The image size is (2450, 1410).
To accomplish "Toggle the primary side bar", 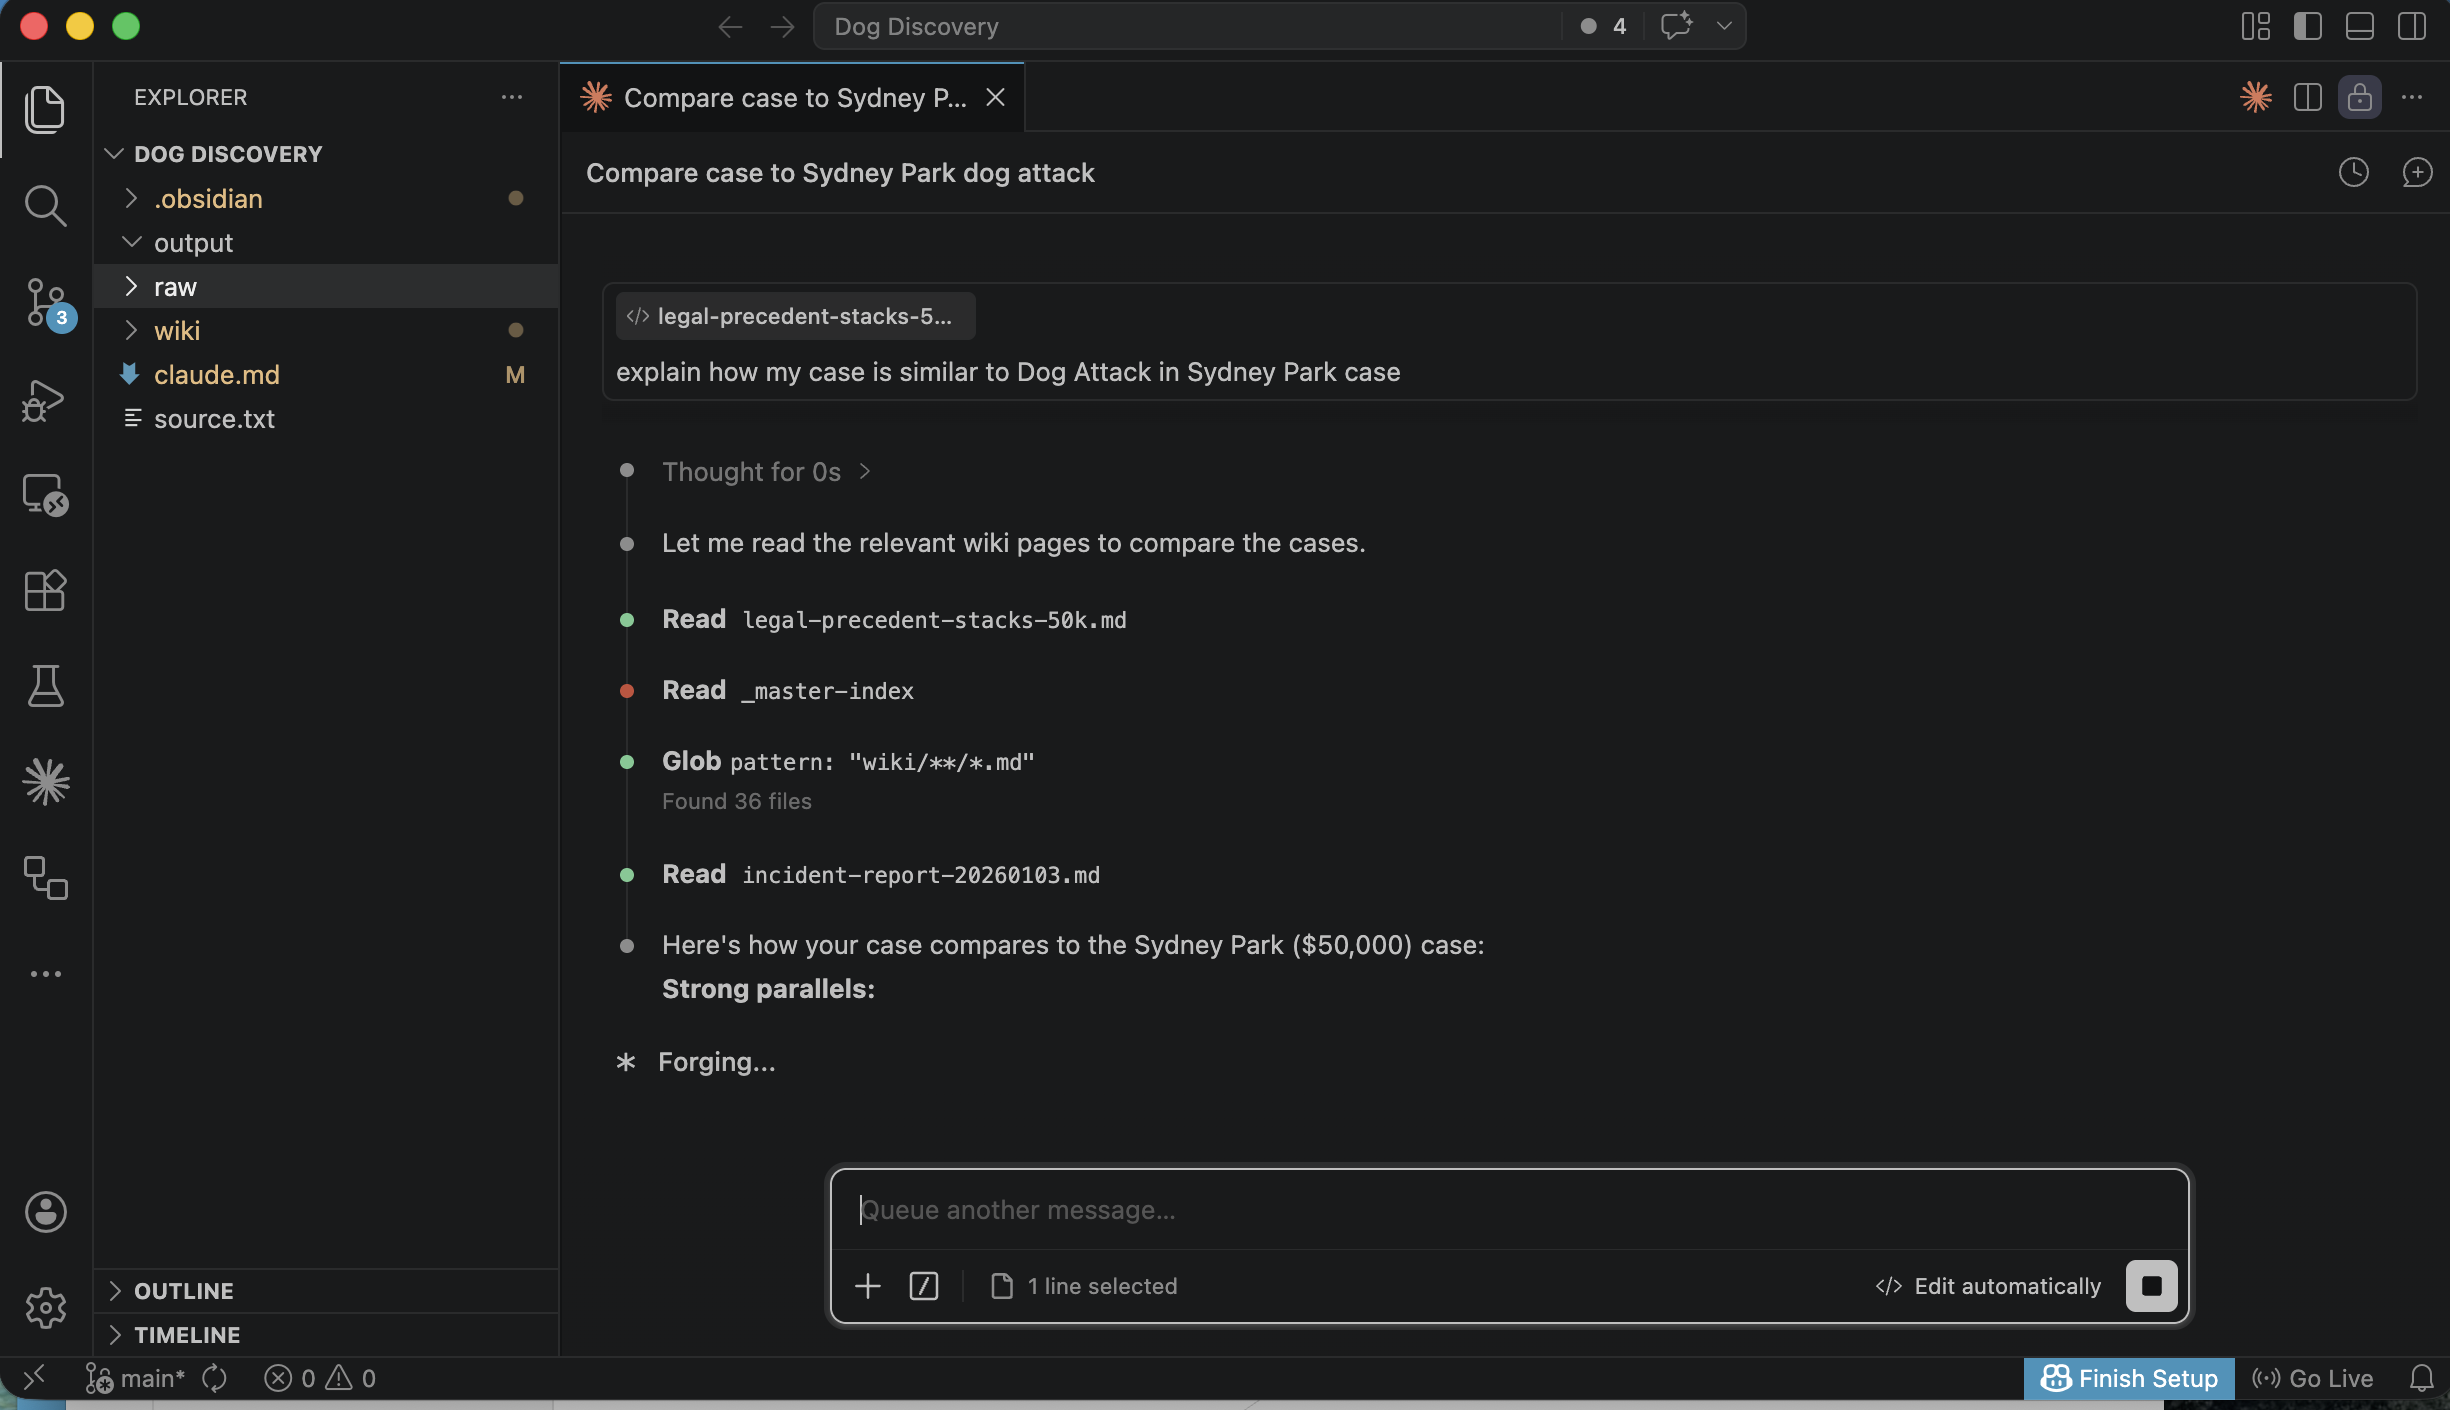I will point(2308,26).
